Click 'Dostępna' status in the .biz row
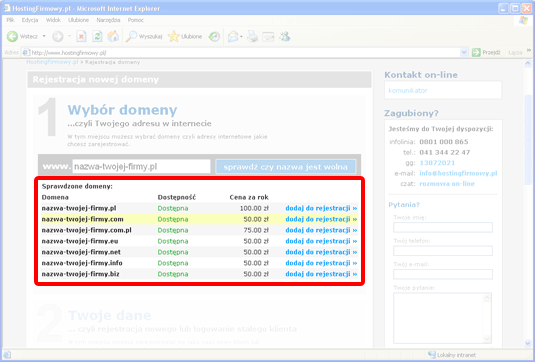This screenshot has height=362, width=535. tap(173, 274)
